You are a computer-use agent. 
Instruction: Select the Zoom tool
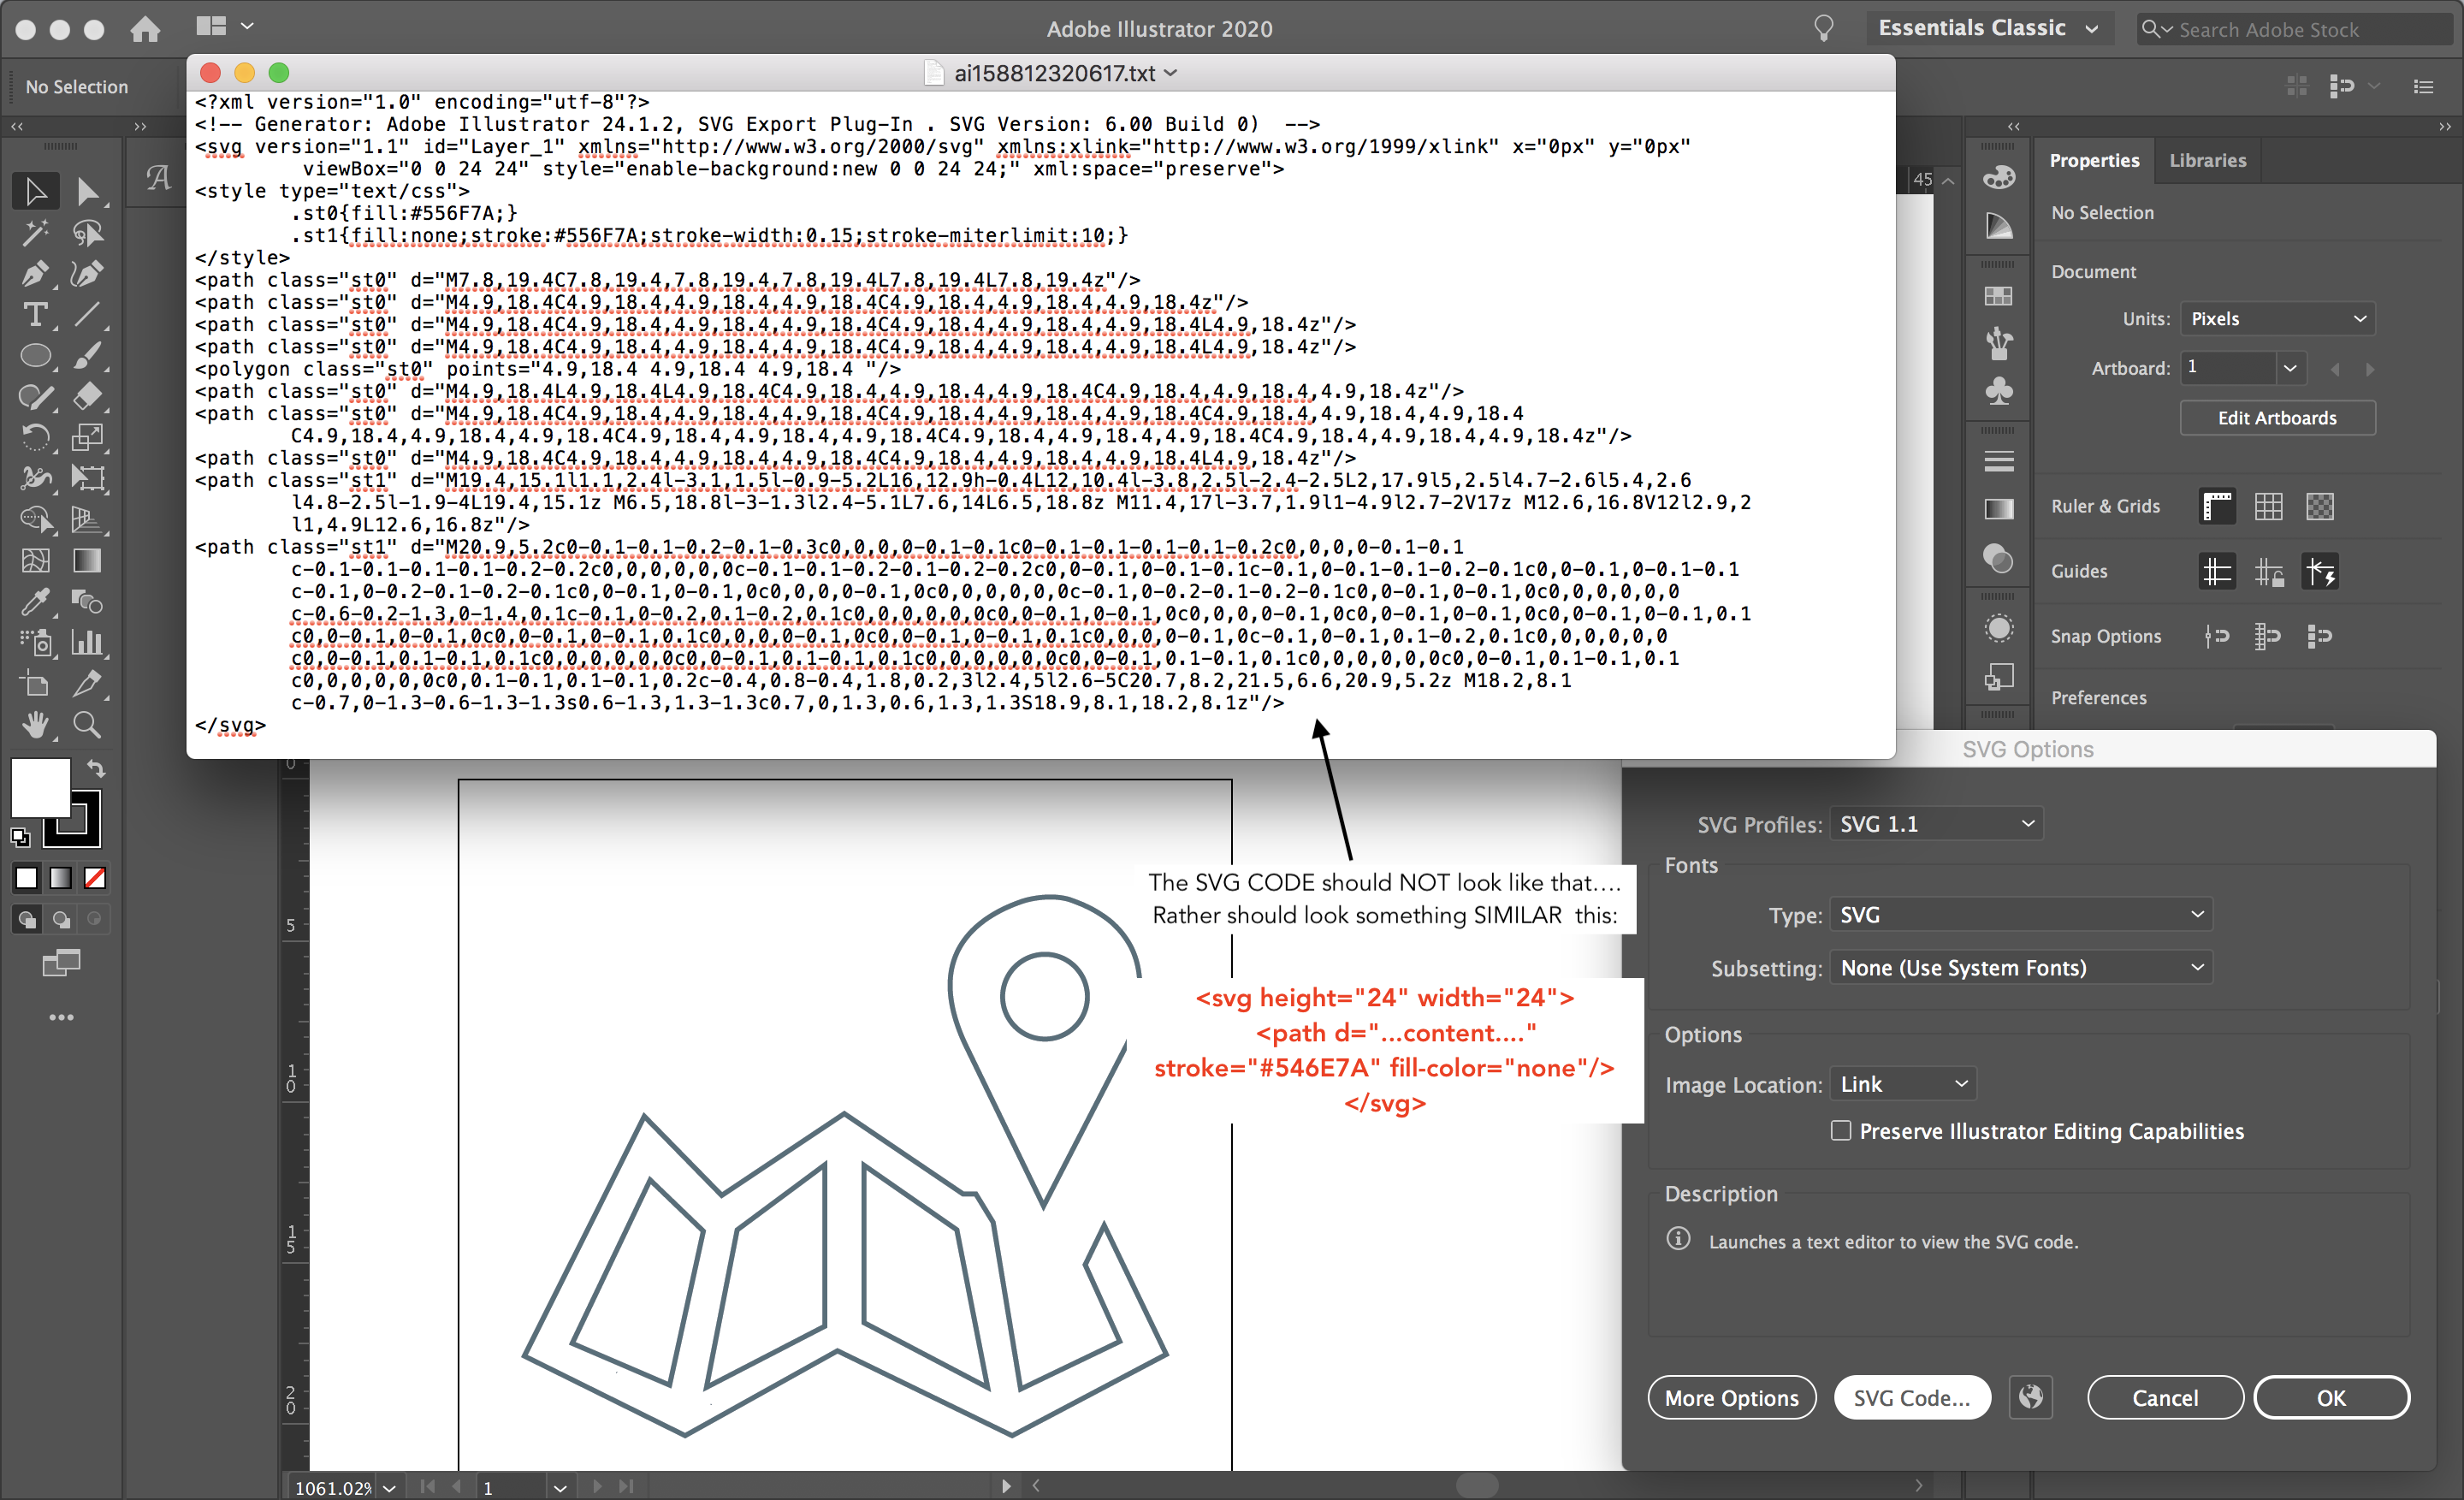(x=87, y=724)
